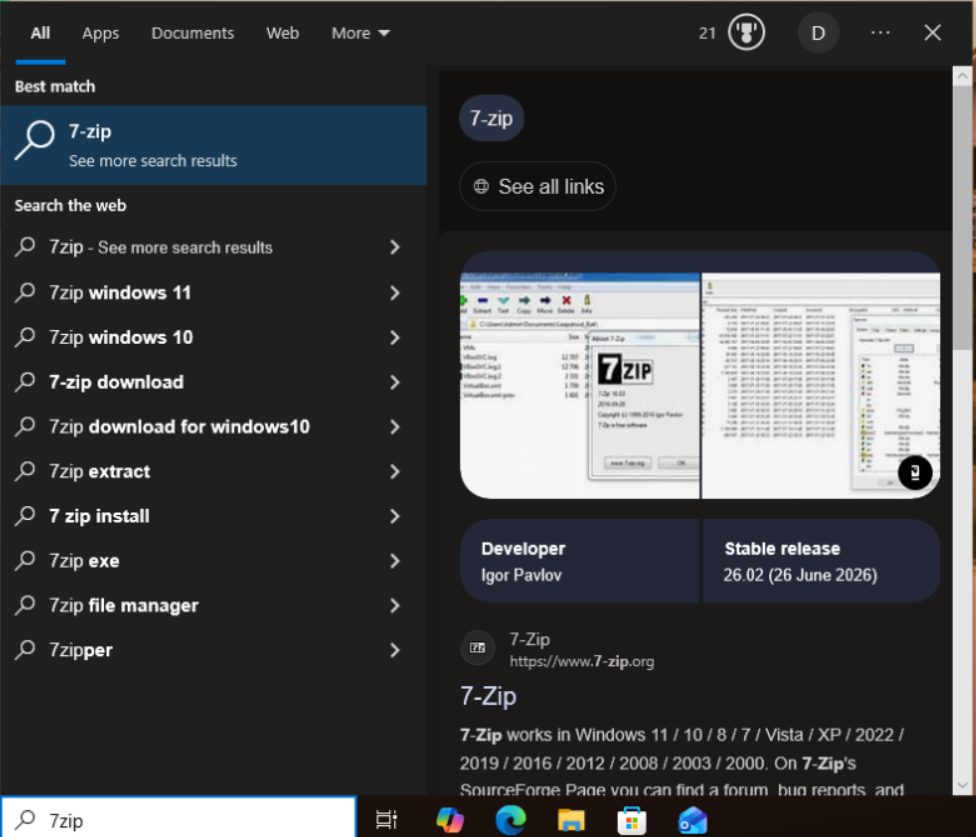Select the 7-zip best match result
Image resolution: width=976 pixels, height=837 pixels.
click(x=214, y=145)
